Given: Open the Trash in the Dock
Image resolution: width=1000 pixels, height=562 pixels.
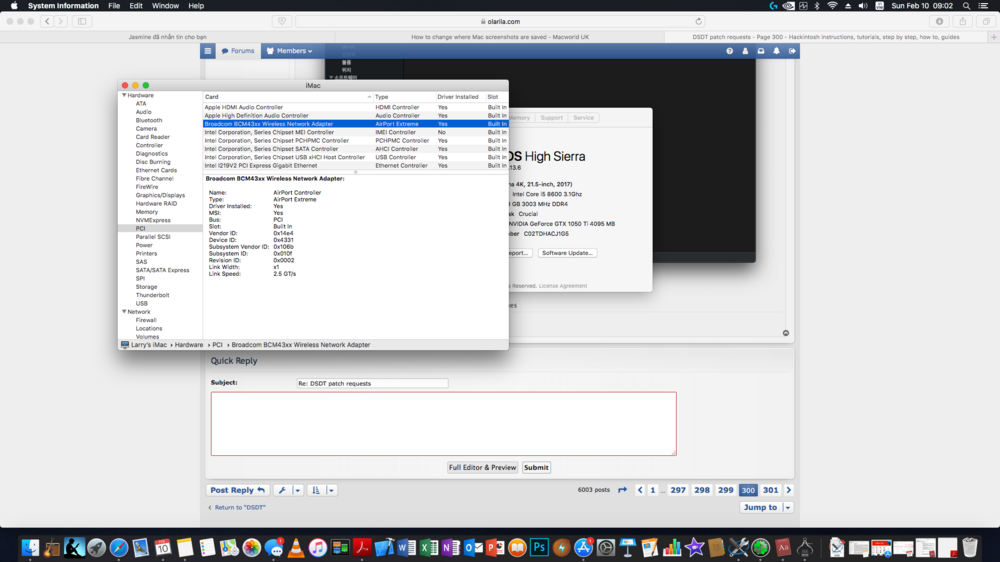Looking at the screenshot, I should tap(969, 547).
